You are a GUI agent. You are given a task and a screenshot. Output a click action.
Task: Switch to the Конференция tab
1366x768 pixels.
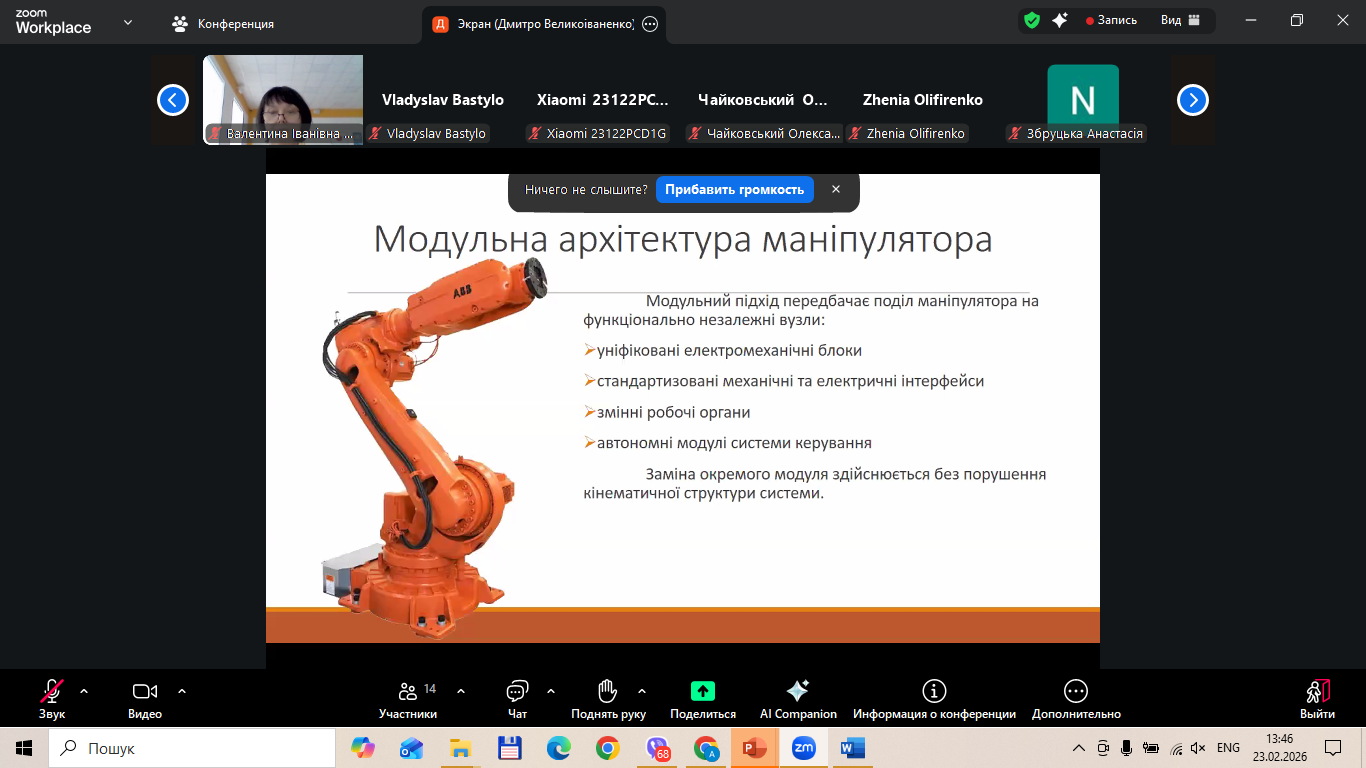222,23
